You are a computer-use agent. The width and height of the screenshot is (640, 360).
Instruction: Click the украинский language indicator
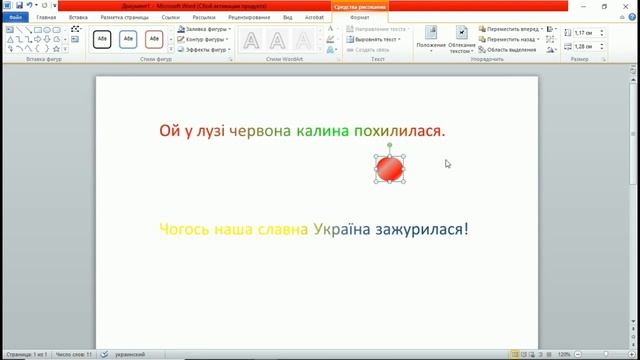tap(130, 355)
